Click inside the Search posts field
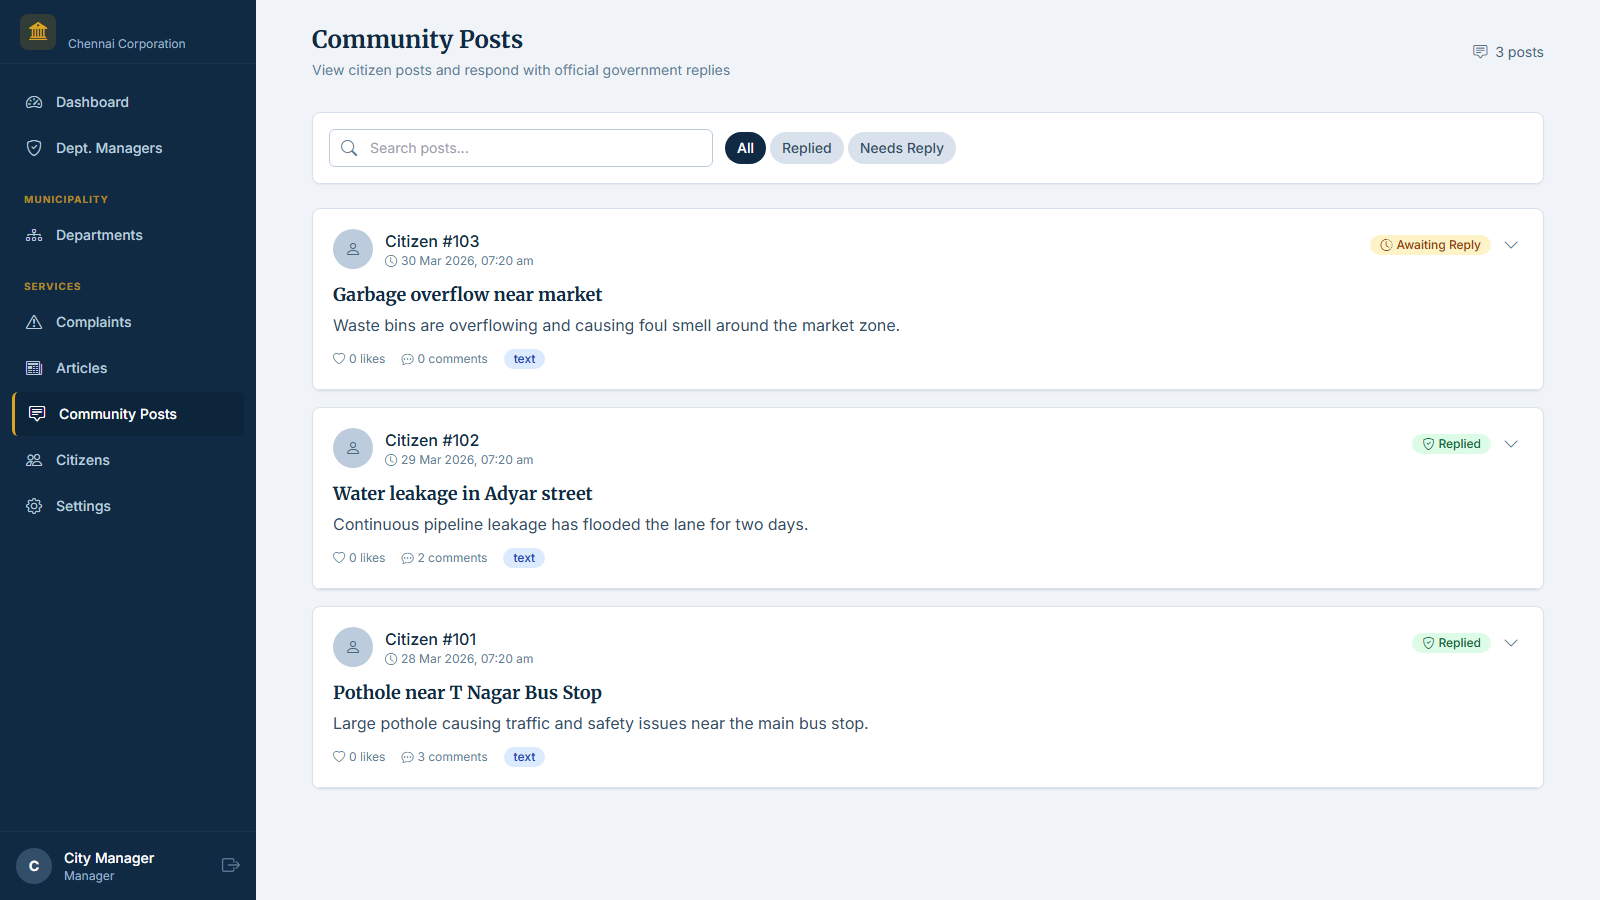 [520, 147]
